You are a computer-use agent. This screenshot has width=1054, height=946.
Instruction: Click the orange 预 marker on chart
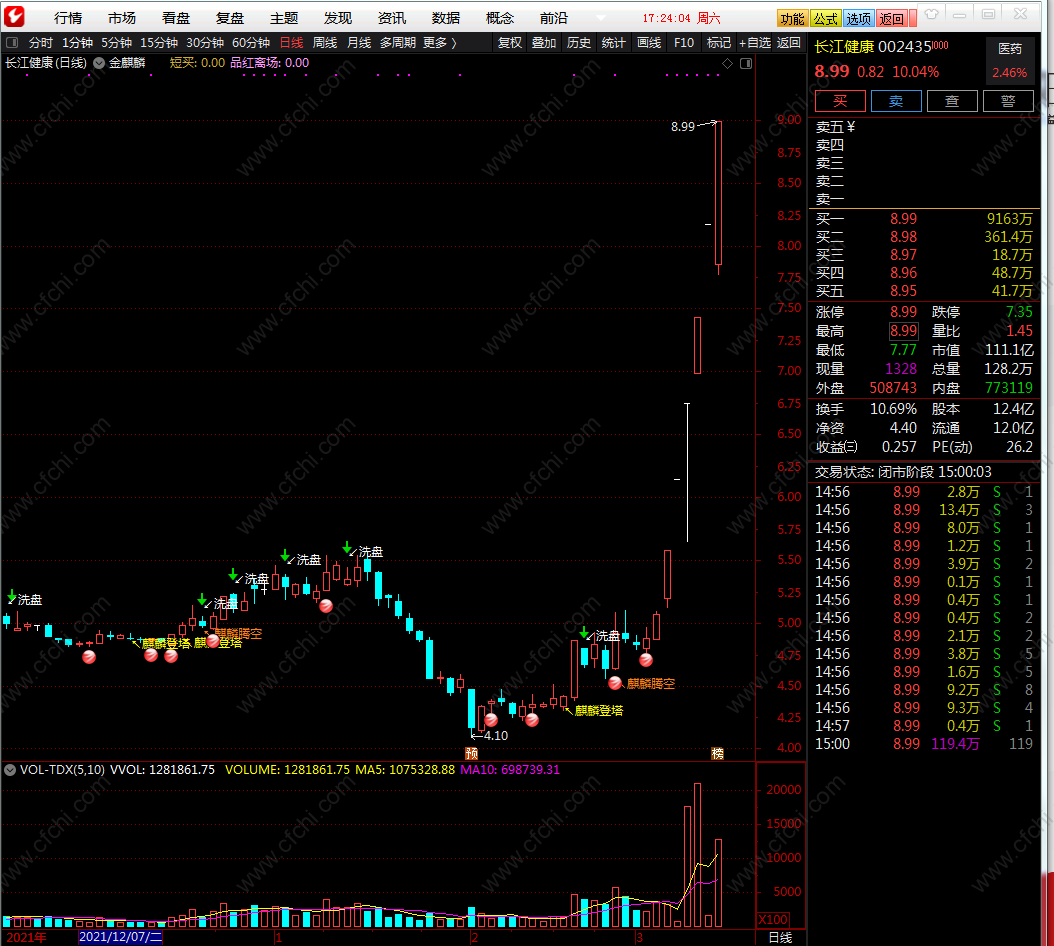click(x=471, y=753)
